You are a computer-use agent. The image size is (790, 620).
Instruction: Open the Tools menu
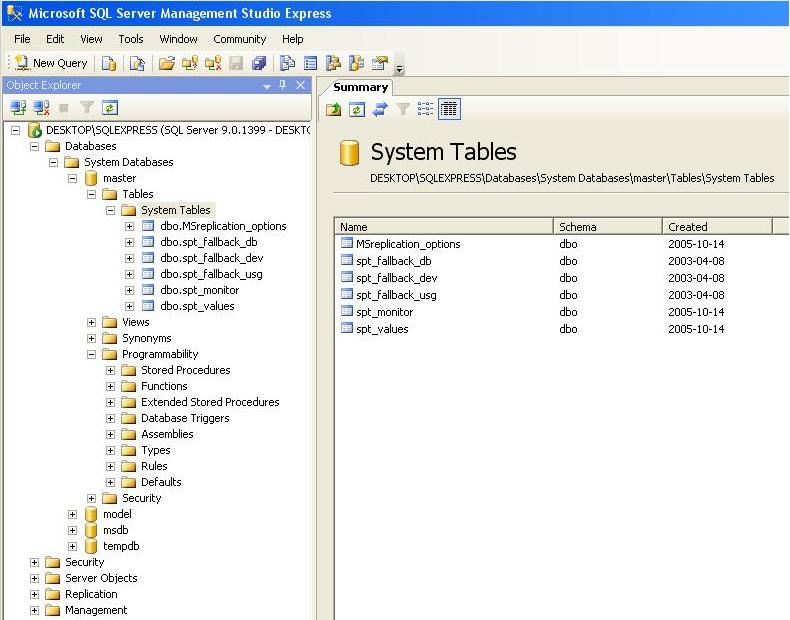(131, 39)
